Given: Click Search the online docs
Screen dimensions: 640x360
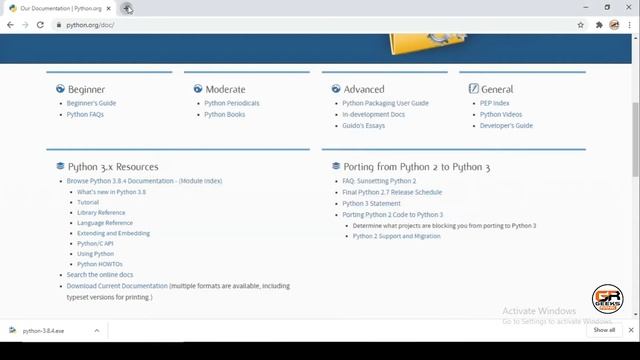Looking at the screenshot, I should pyautogui.click(x=100, y=275).
